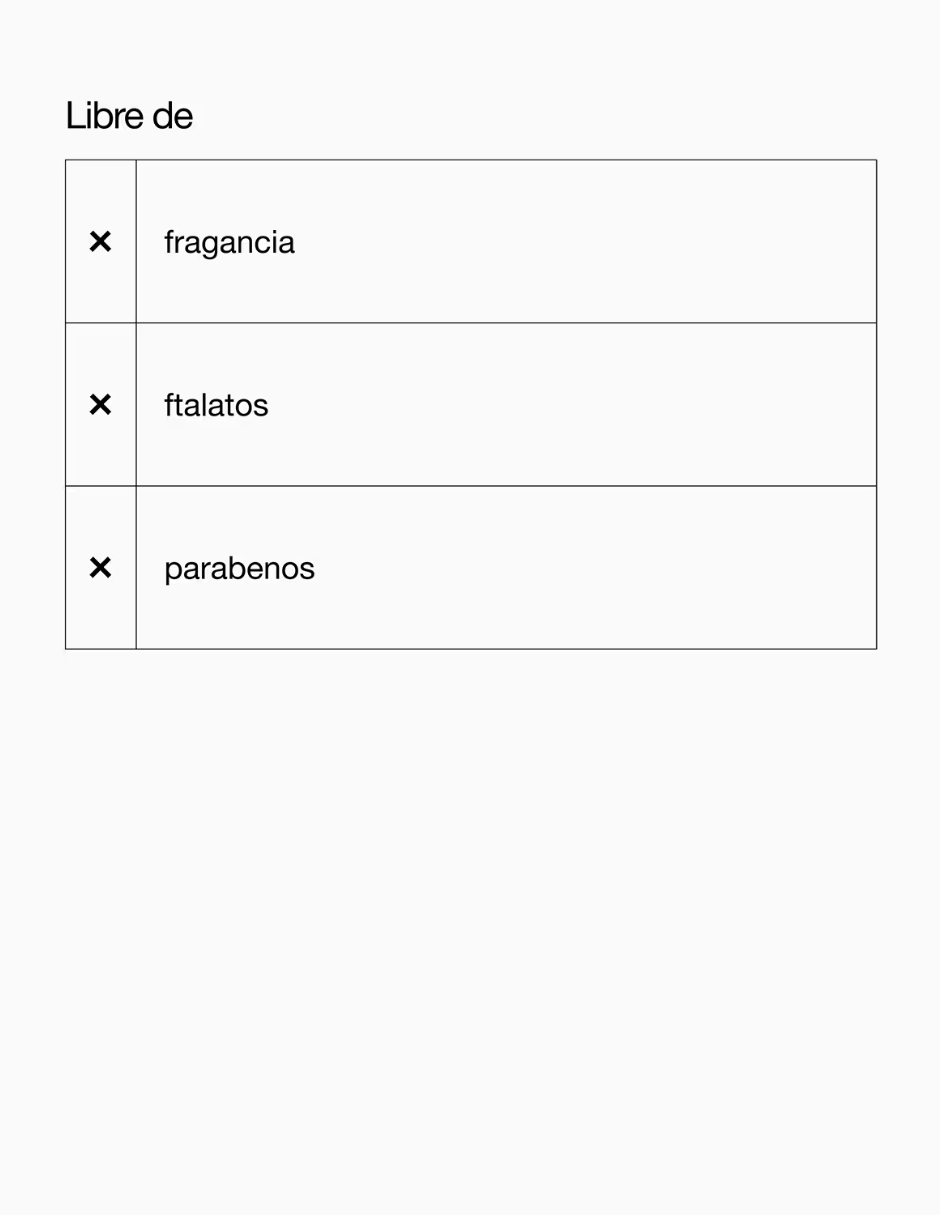Select the ftalatos label text
The height and width of the screenshot is (1215, 940).
[216, 405]
